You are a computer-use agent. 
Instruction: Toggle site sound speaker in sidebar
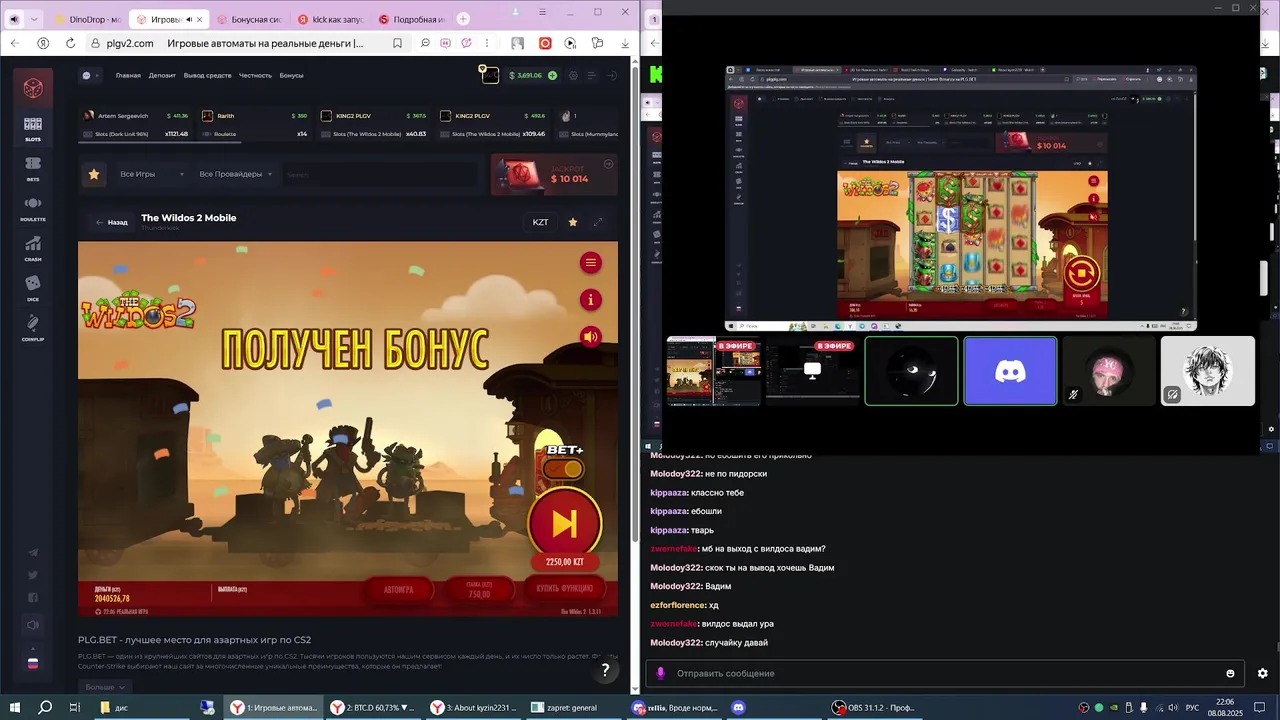[x=33, y=626]
